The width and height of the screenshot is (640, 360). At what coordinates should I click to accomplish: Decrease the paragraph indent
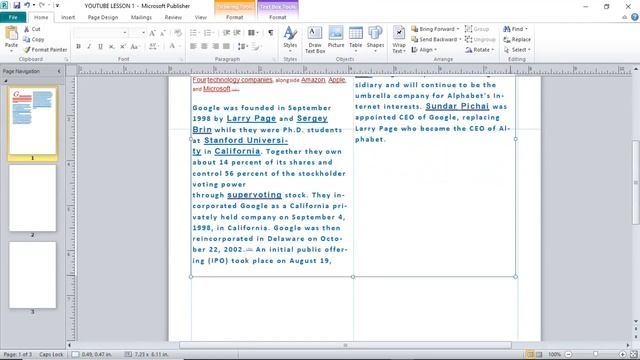coord(226,33)
